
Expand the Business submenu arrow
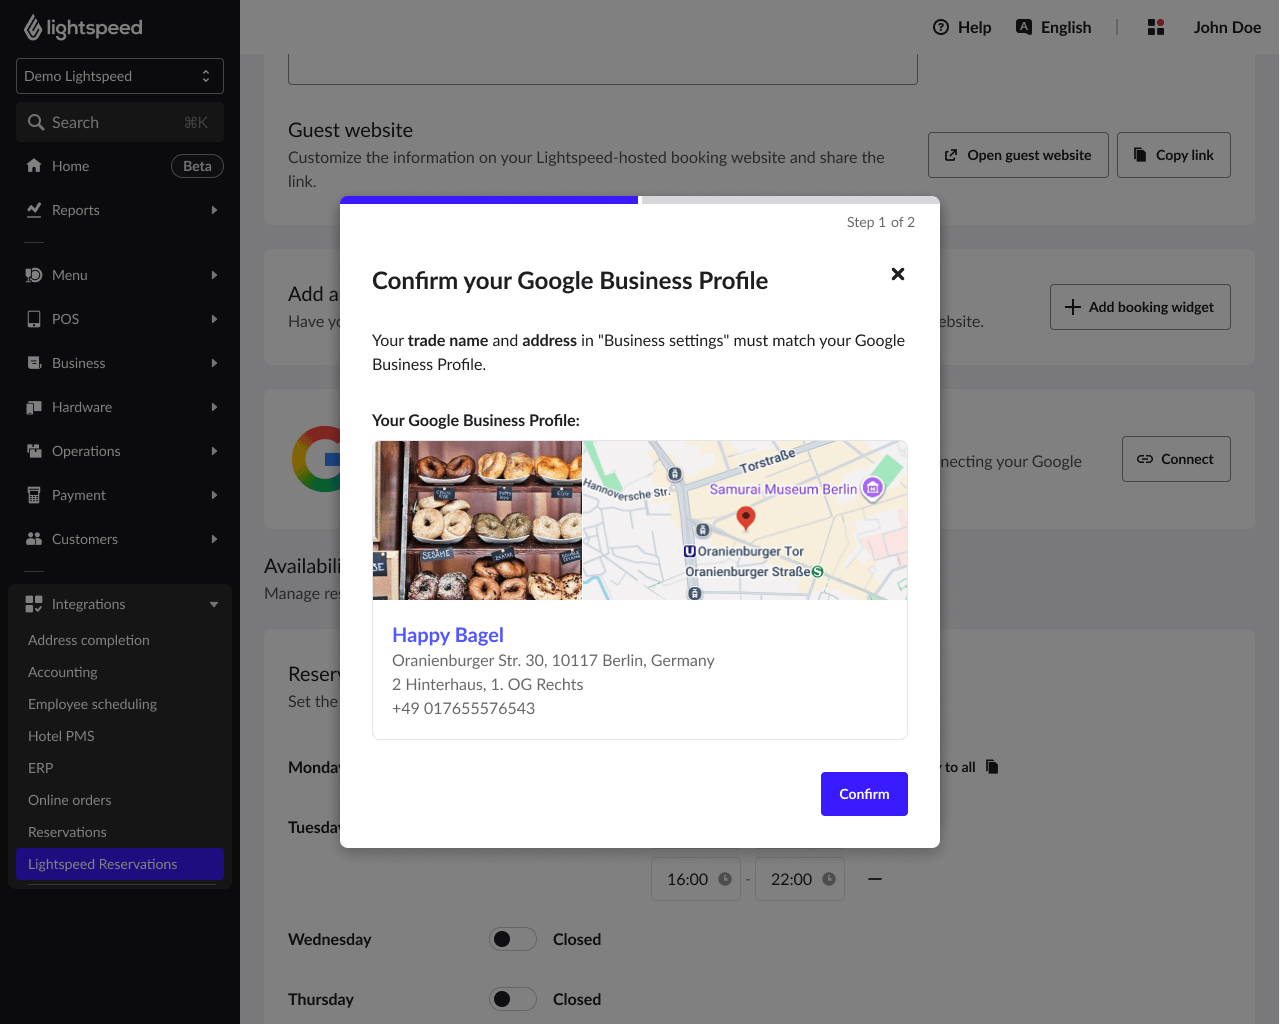click(x=214, y=363)
